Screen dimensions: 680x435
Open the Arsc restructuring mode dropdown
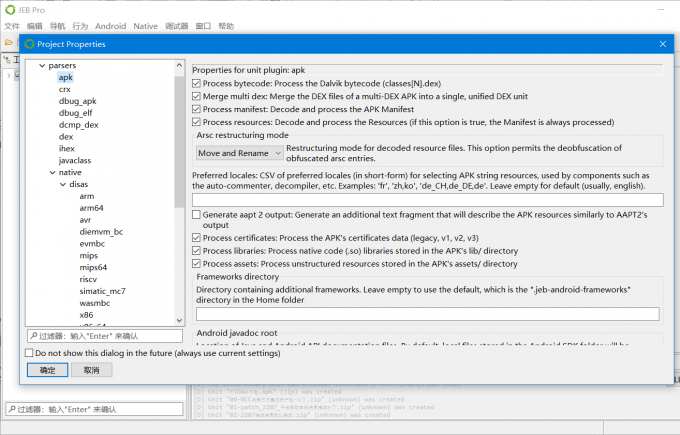[239, 153]
